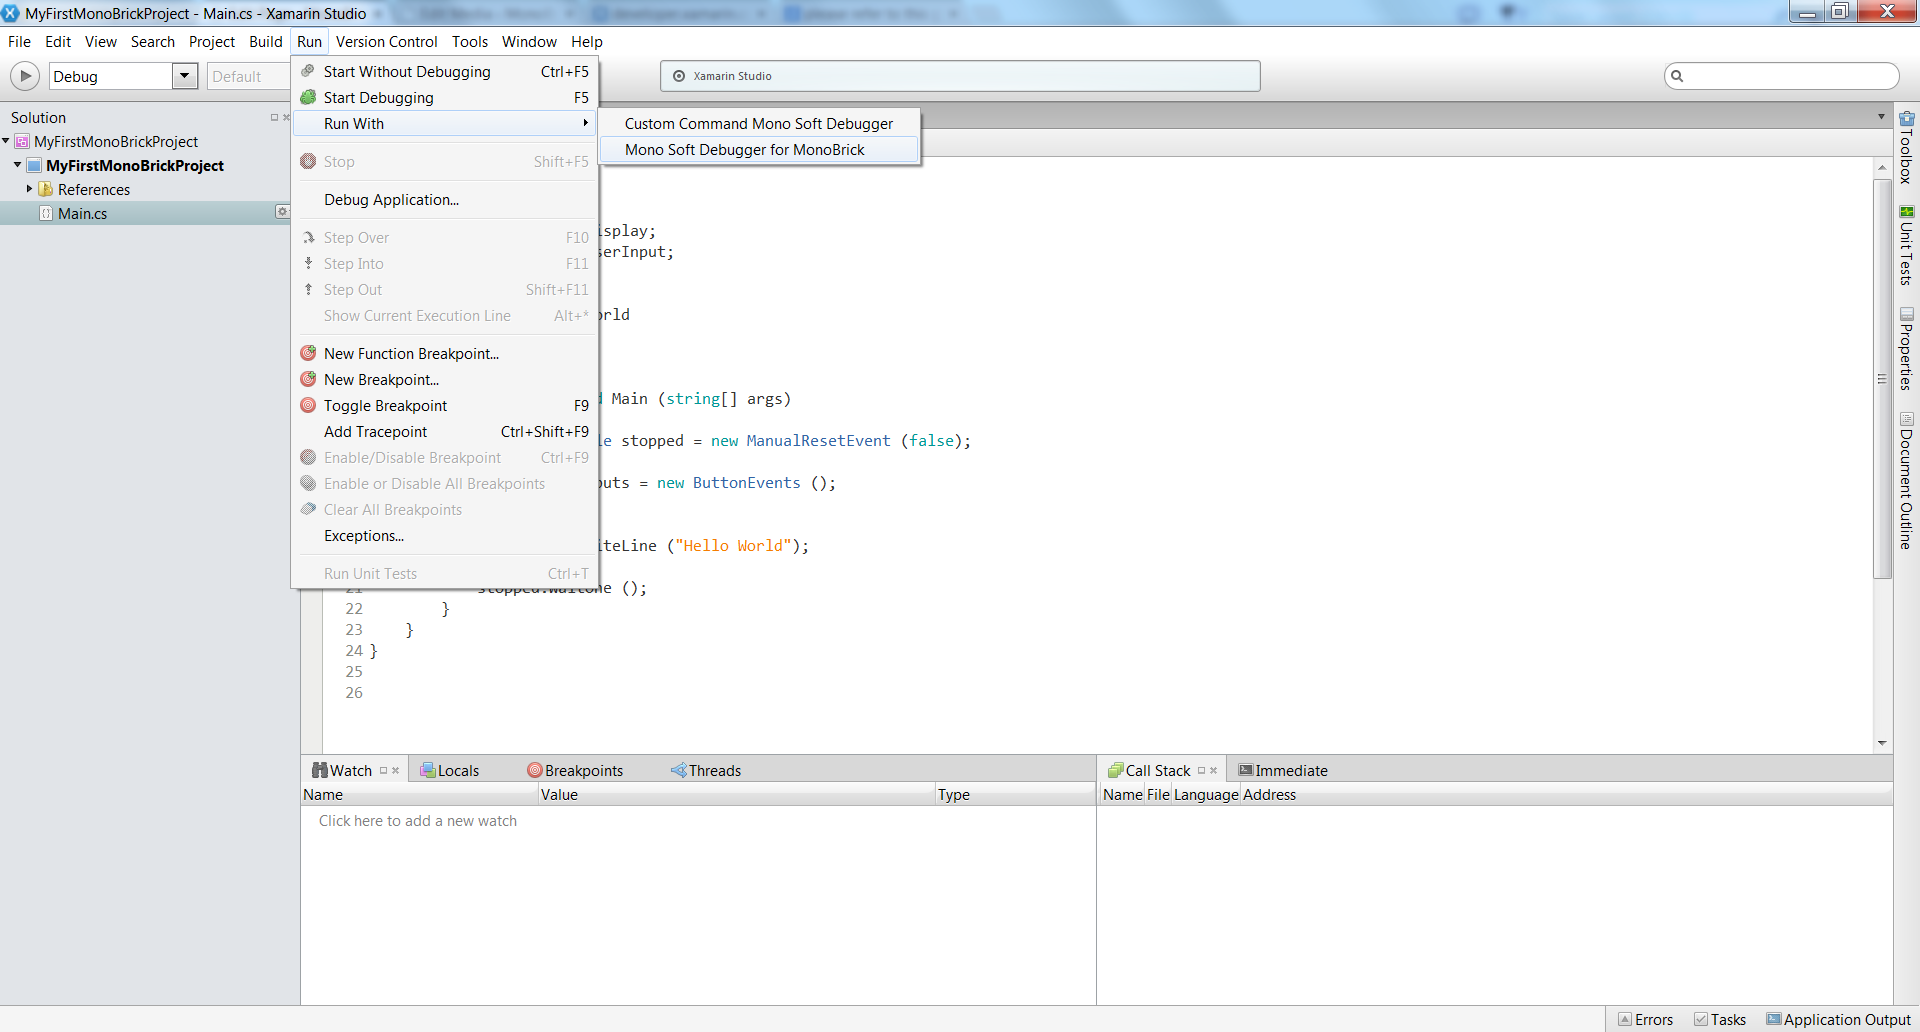This screenshot has width=1920, height=1032.
Task: Open the Build menu
Action: click(x=266, y=41)
